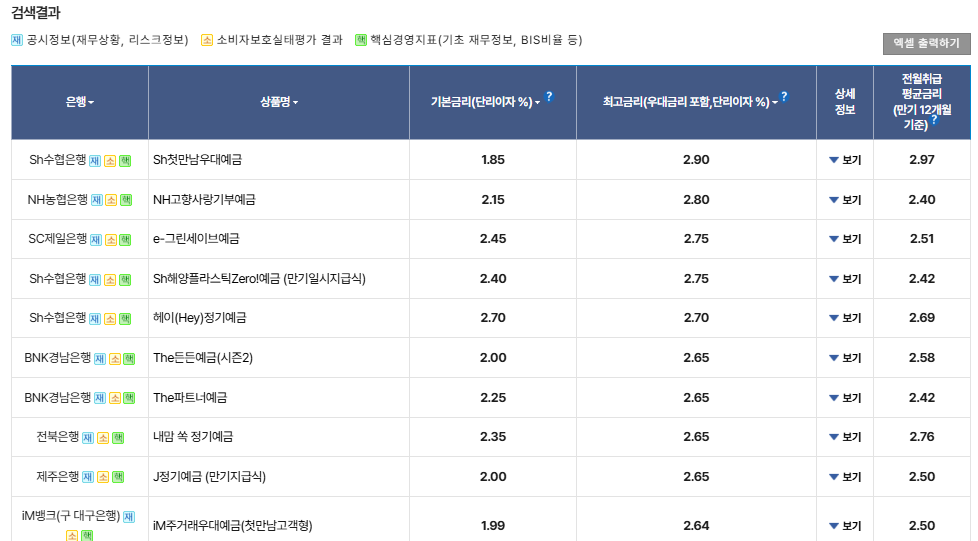Viewport: 978px width, 541px height.
Task: Open 소 icon in The든든예금(시즌2) row
Action: click(x=115, y=359)
